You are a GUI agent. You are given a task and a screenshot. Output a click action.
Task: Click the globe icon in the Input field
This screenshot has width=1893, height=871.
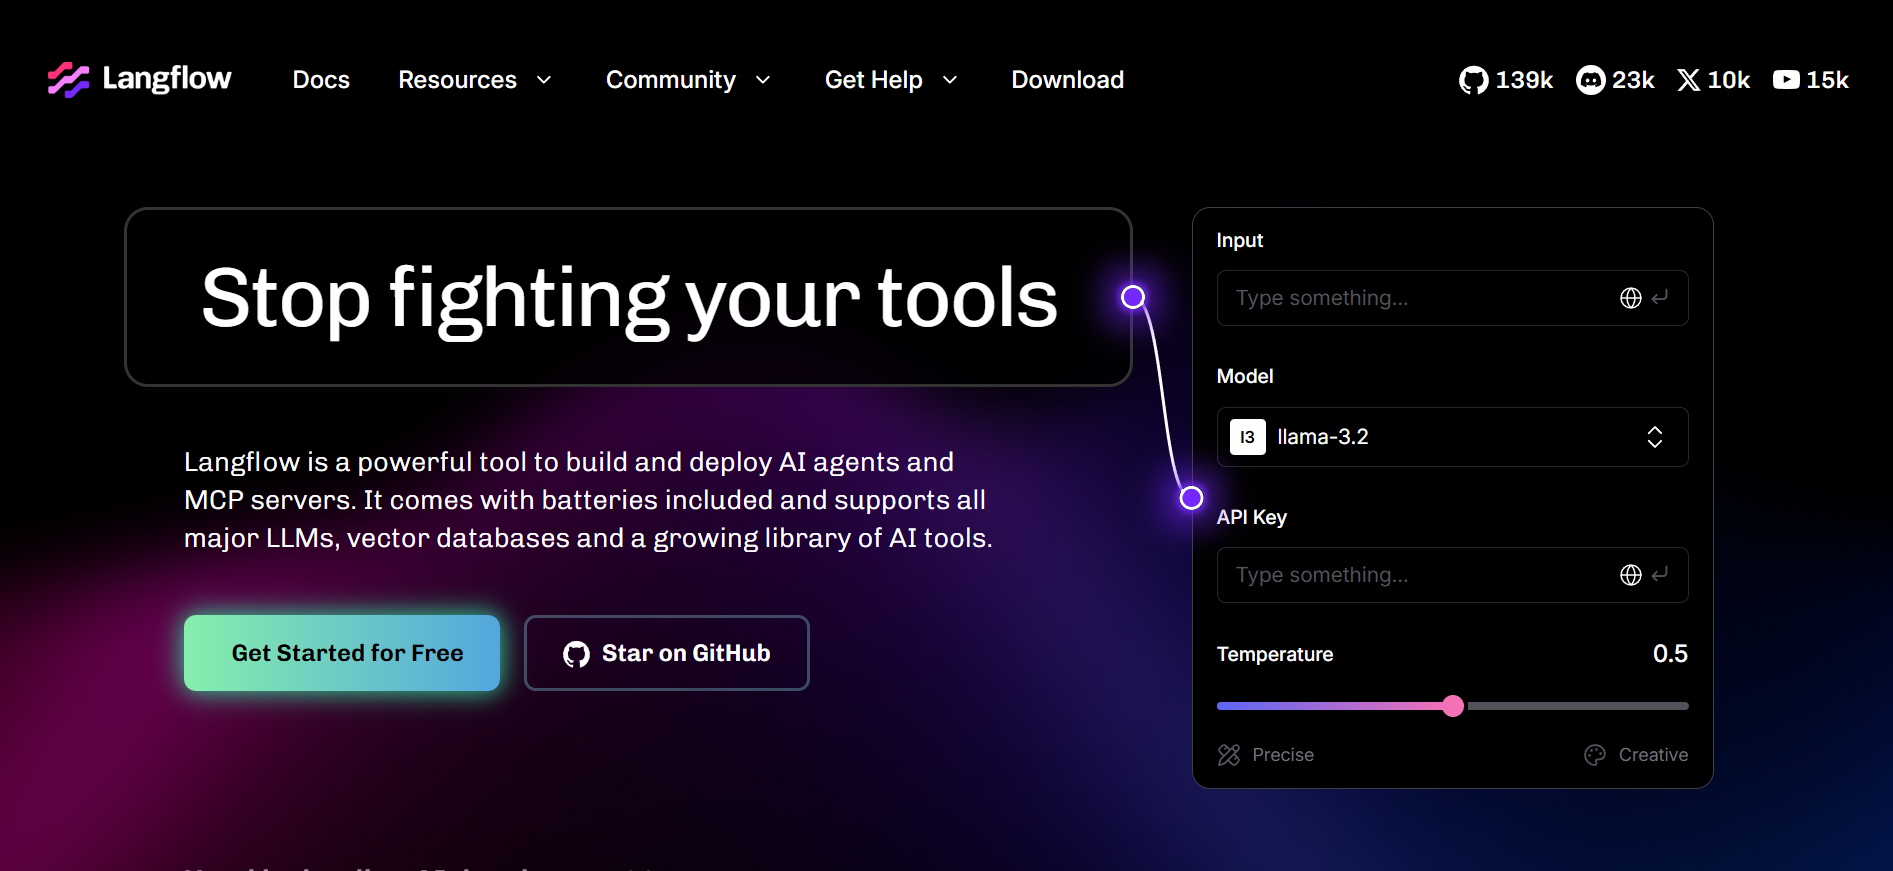coord(1630,298)
